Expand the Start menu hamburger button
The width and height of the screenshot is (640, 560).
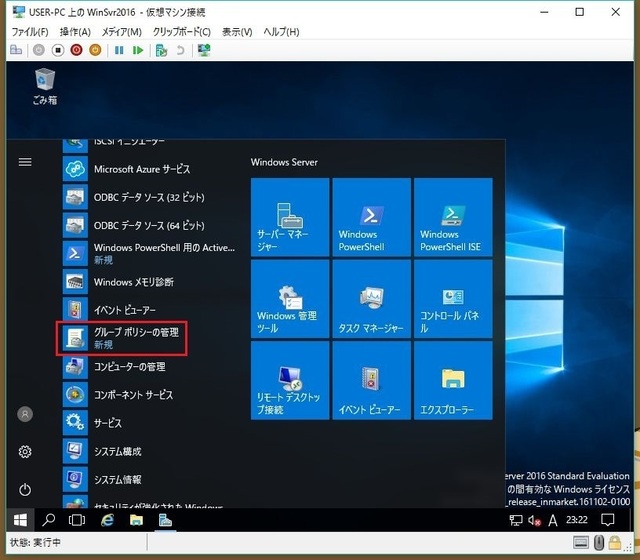(x=25, y=162)
